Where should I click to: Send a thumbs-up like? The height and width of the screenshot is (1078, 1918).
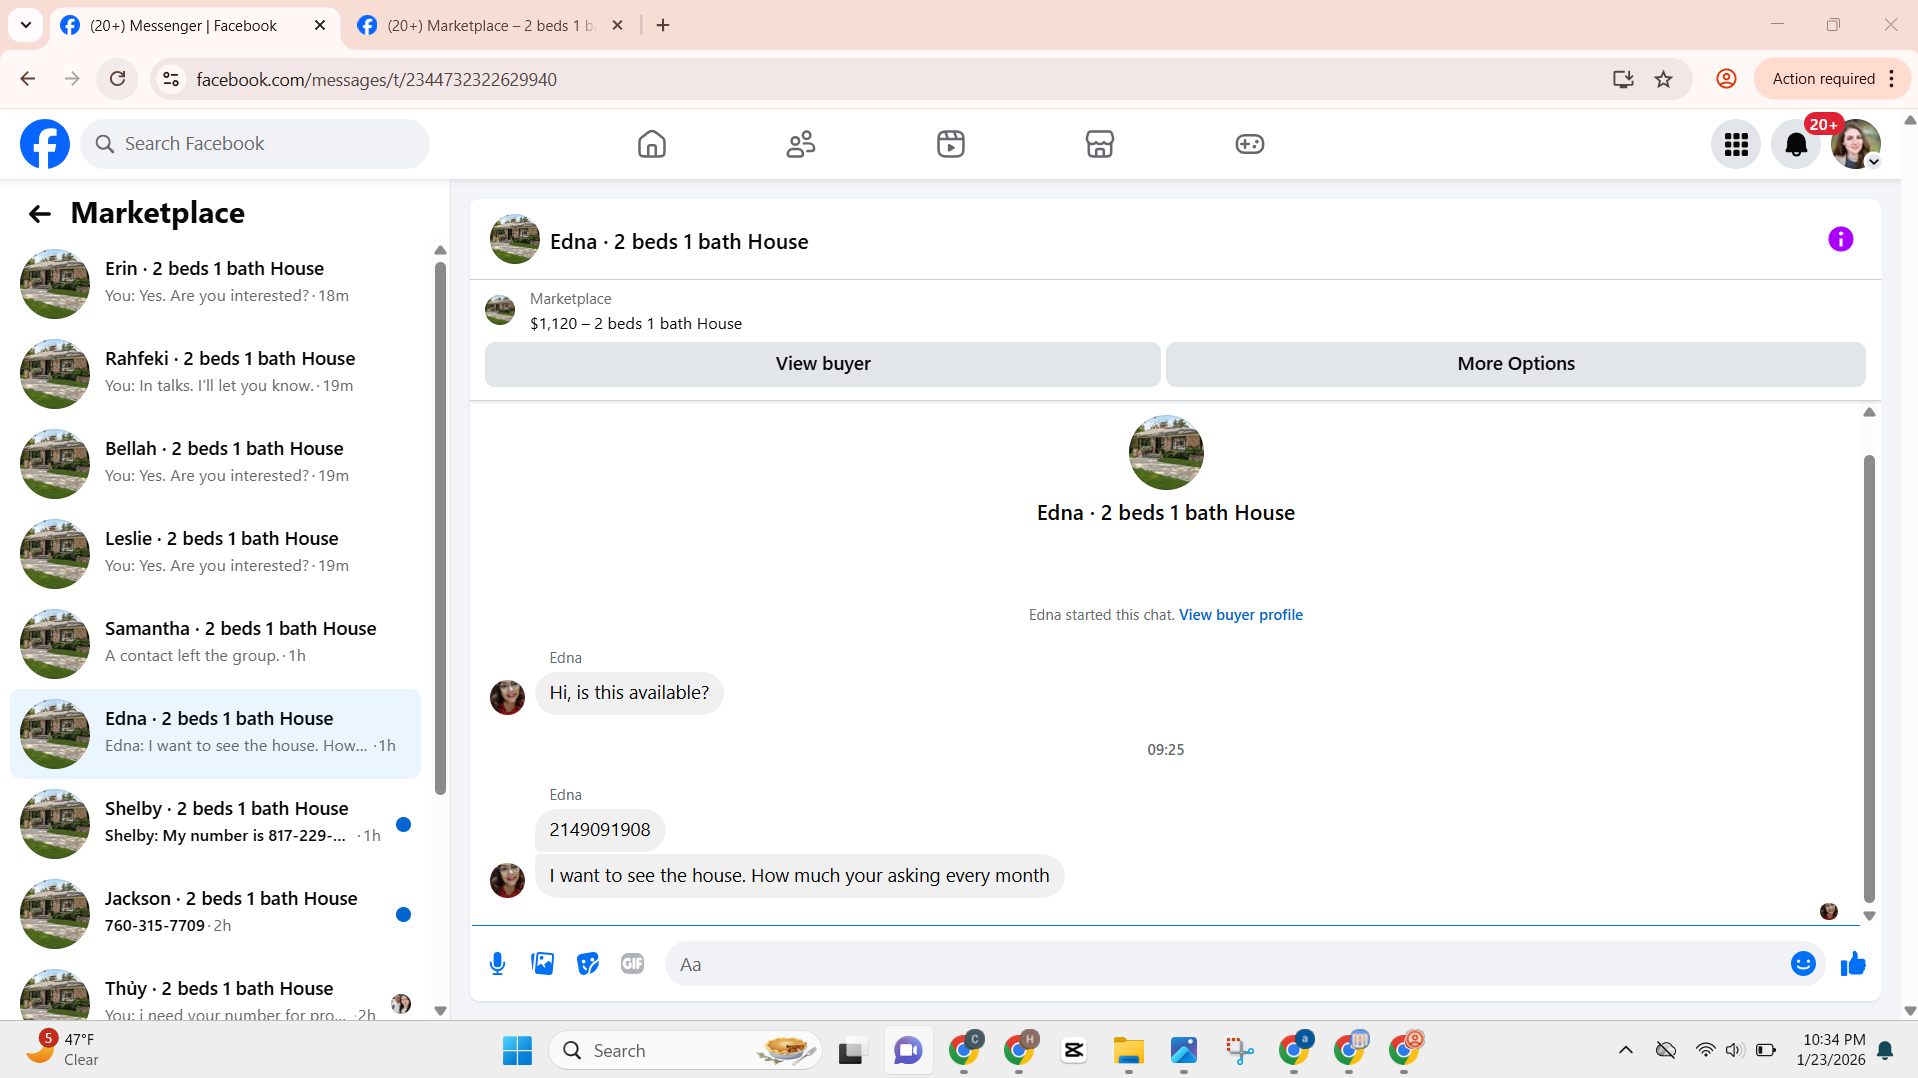pyautogui.click(x=1853, y=964)
